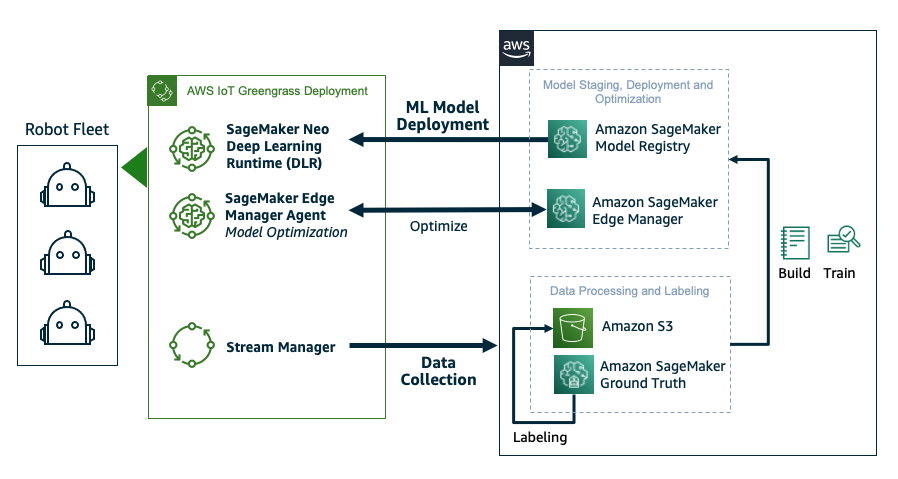The height and width of the screenshot is (479, 898).
Task: Click the AWS IoT Greengrass Deployment title
Action: pyautogui.click(x=277, y=91)
